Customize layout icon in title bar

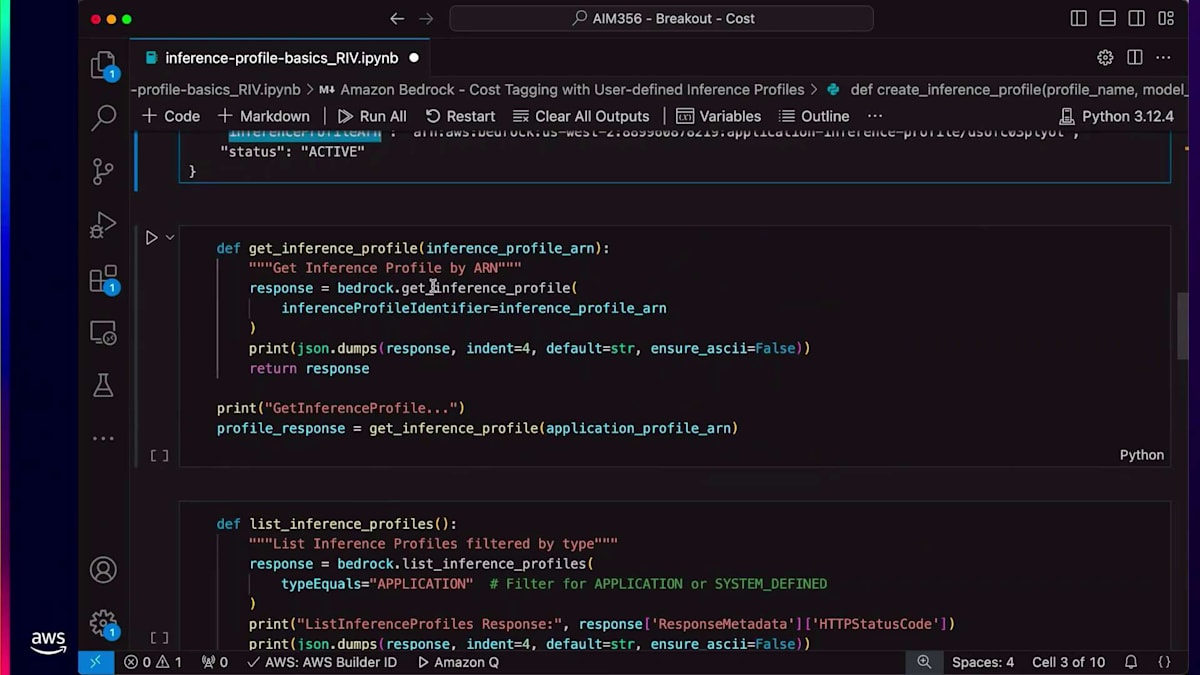(x=1166, y=18)
